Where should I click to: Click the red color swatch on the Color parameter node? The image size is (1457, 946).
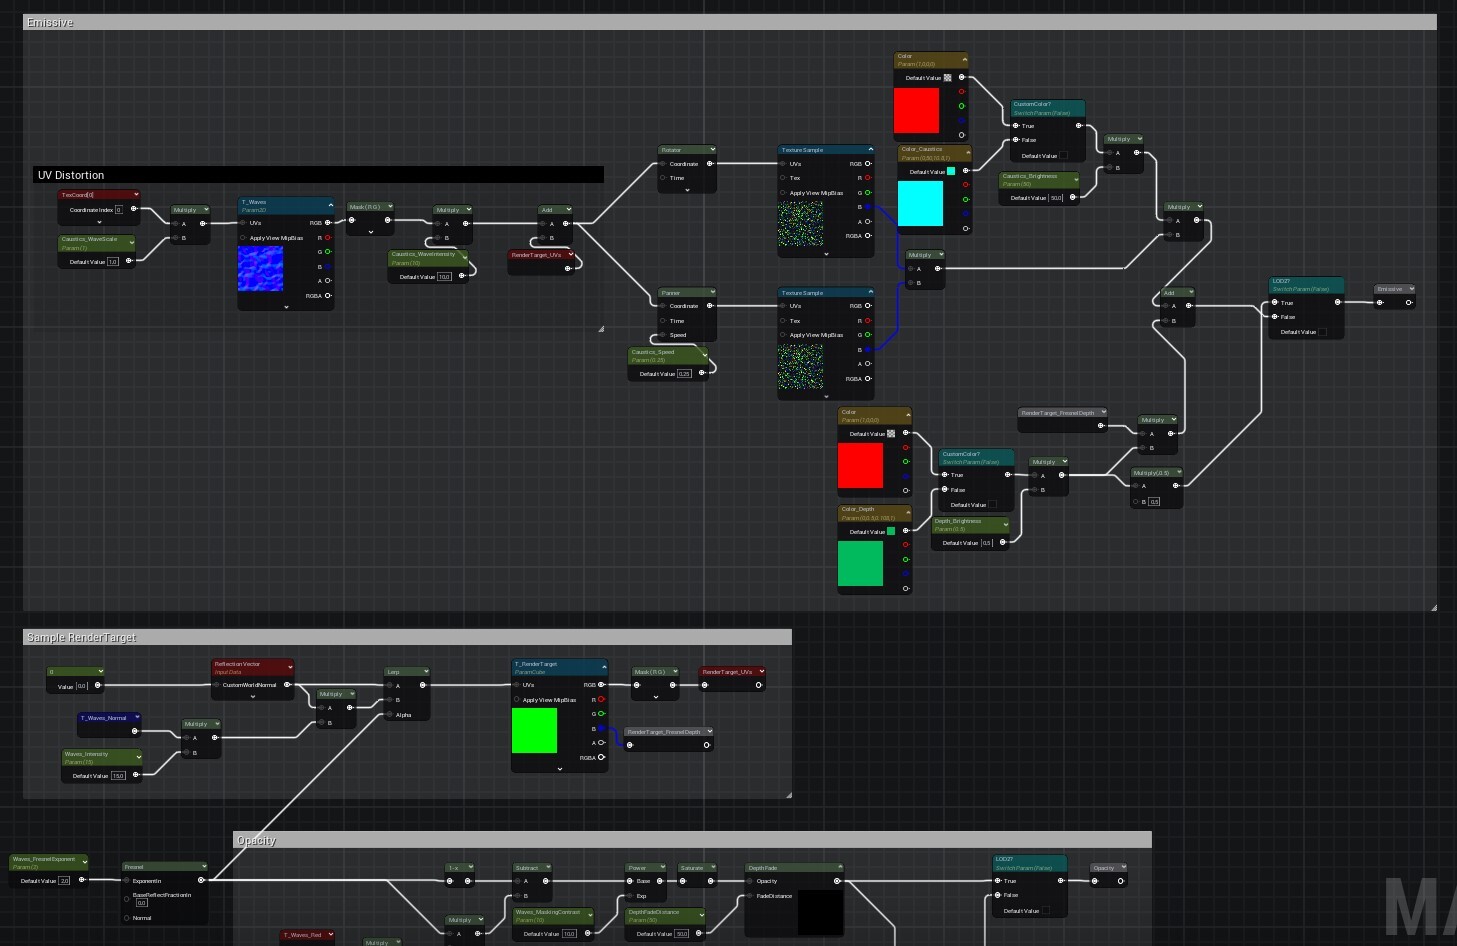pyautogui.click(x=917, y=110)
